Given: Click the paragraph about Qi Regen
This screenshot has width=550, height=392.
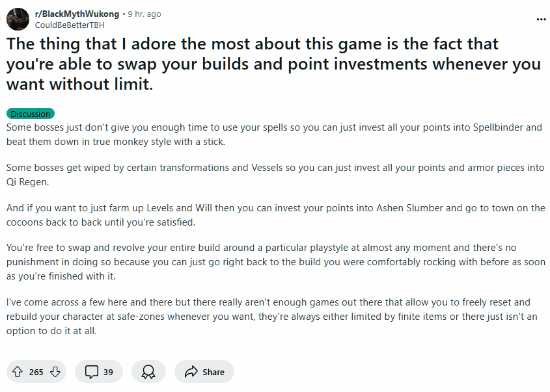Looking at the screenshot, I should click(275, 175).
